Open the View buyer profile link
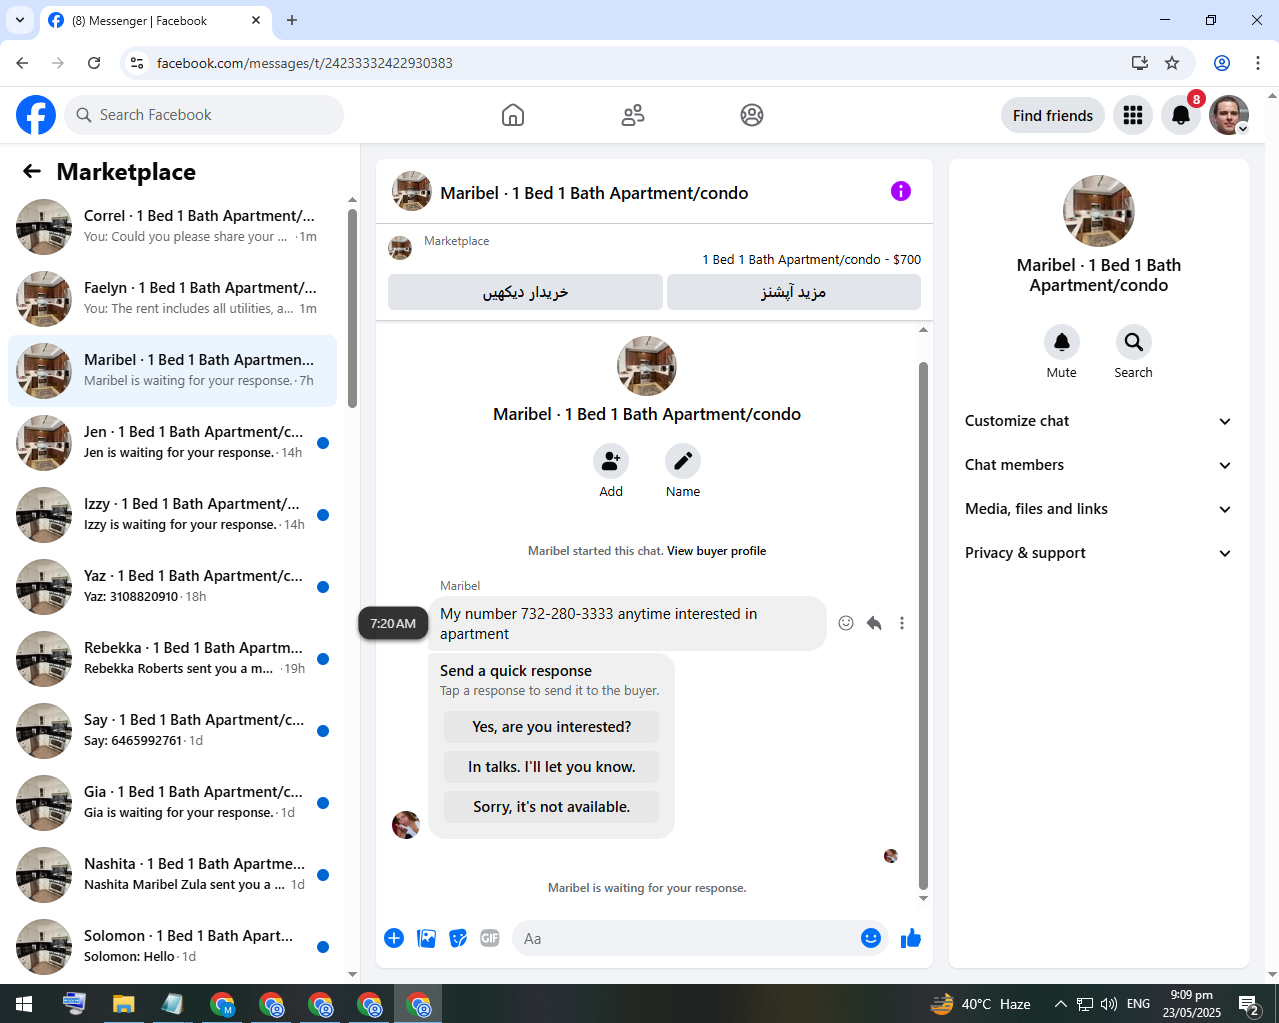 [716, 551]
